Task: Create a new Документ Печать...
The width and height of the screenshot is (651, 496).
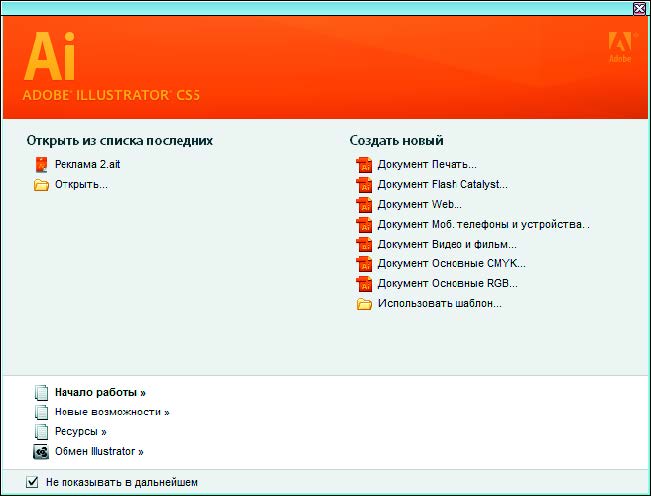Action: [427, 164]
